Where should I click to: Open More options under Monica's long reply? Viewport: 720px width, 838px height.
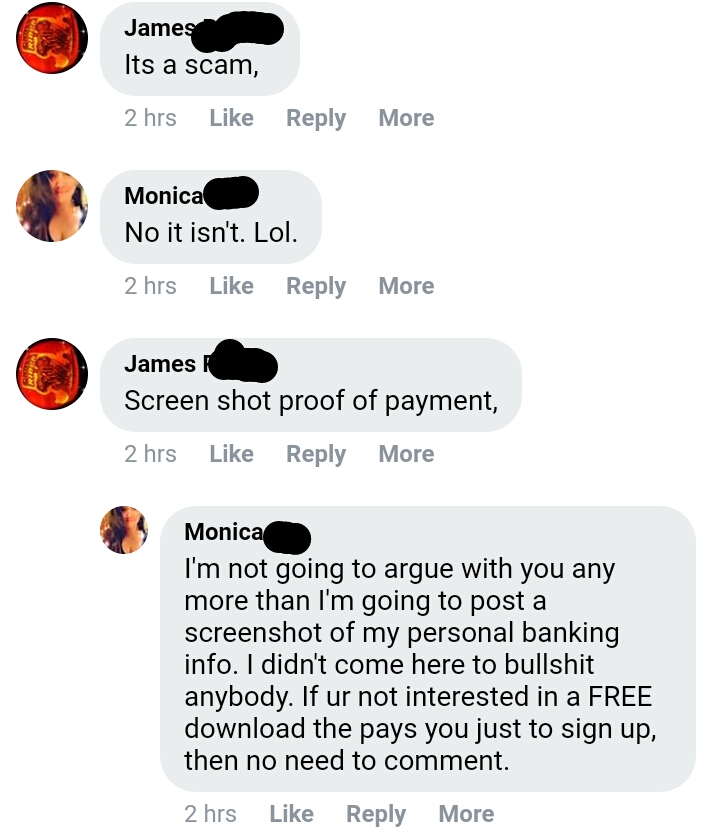[x=466, y=813]
